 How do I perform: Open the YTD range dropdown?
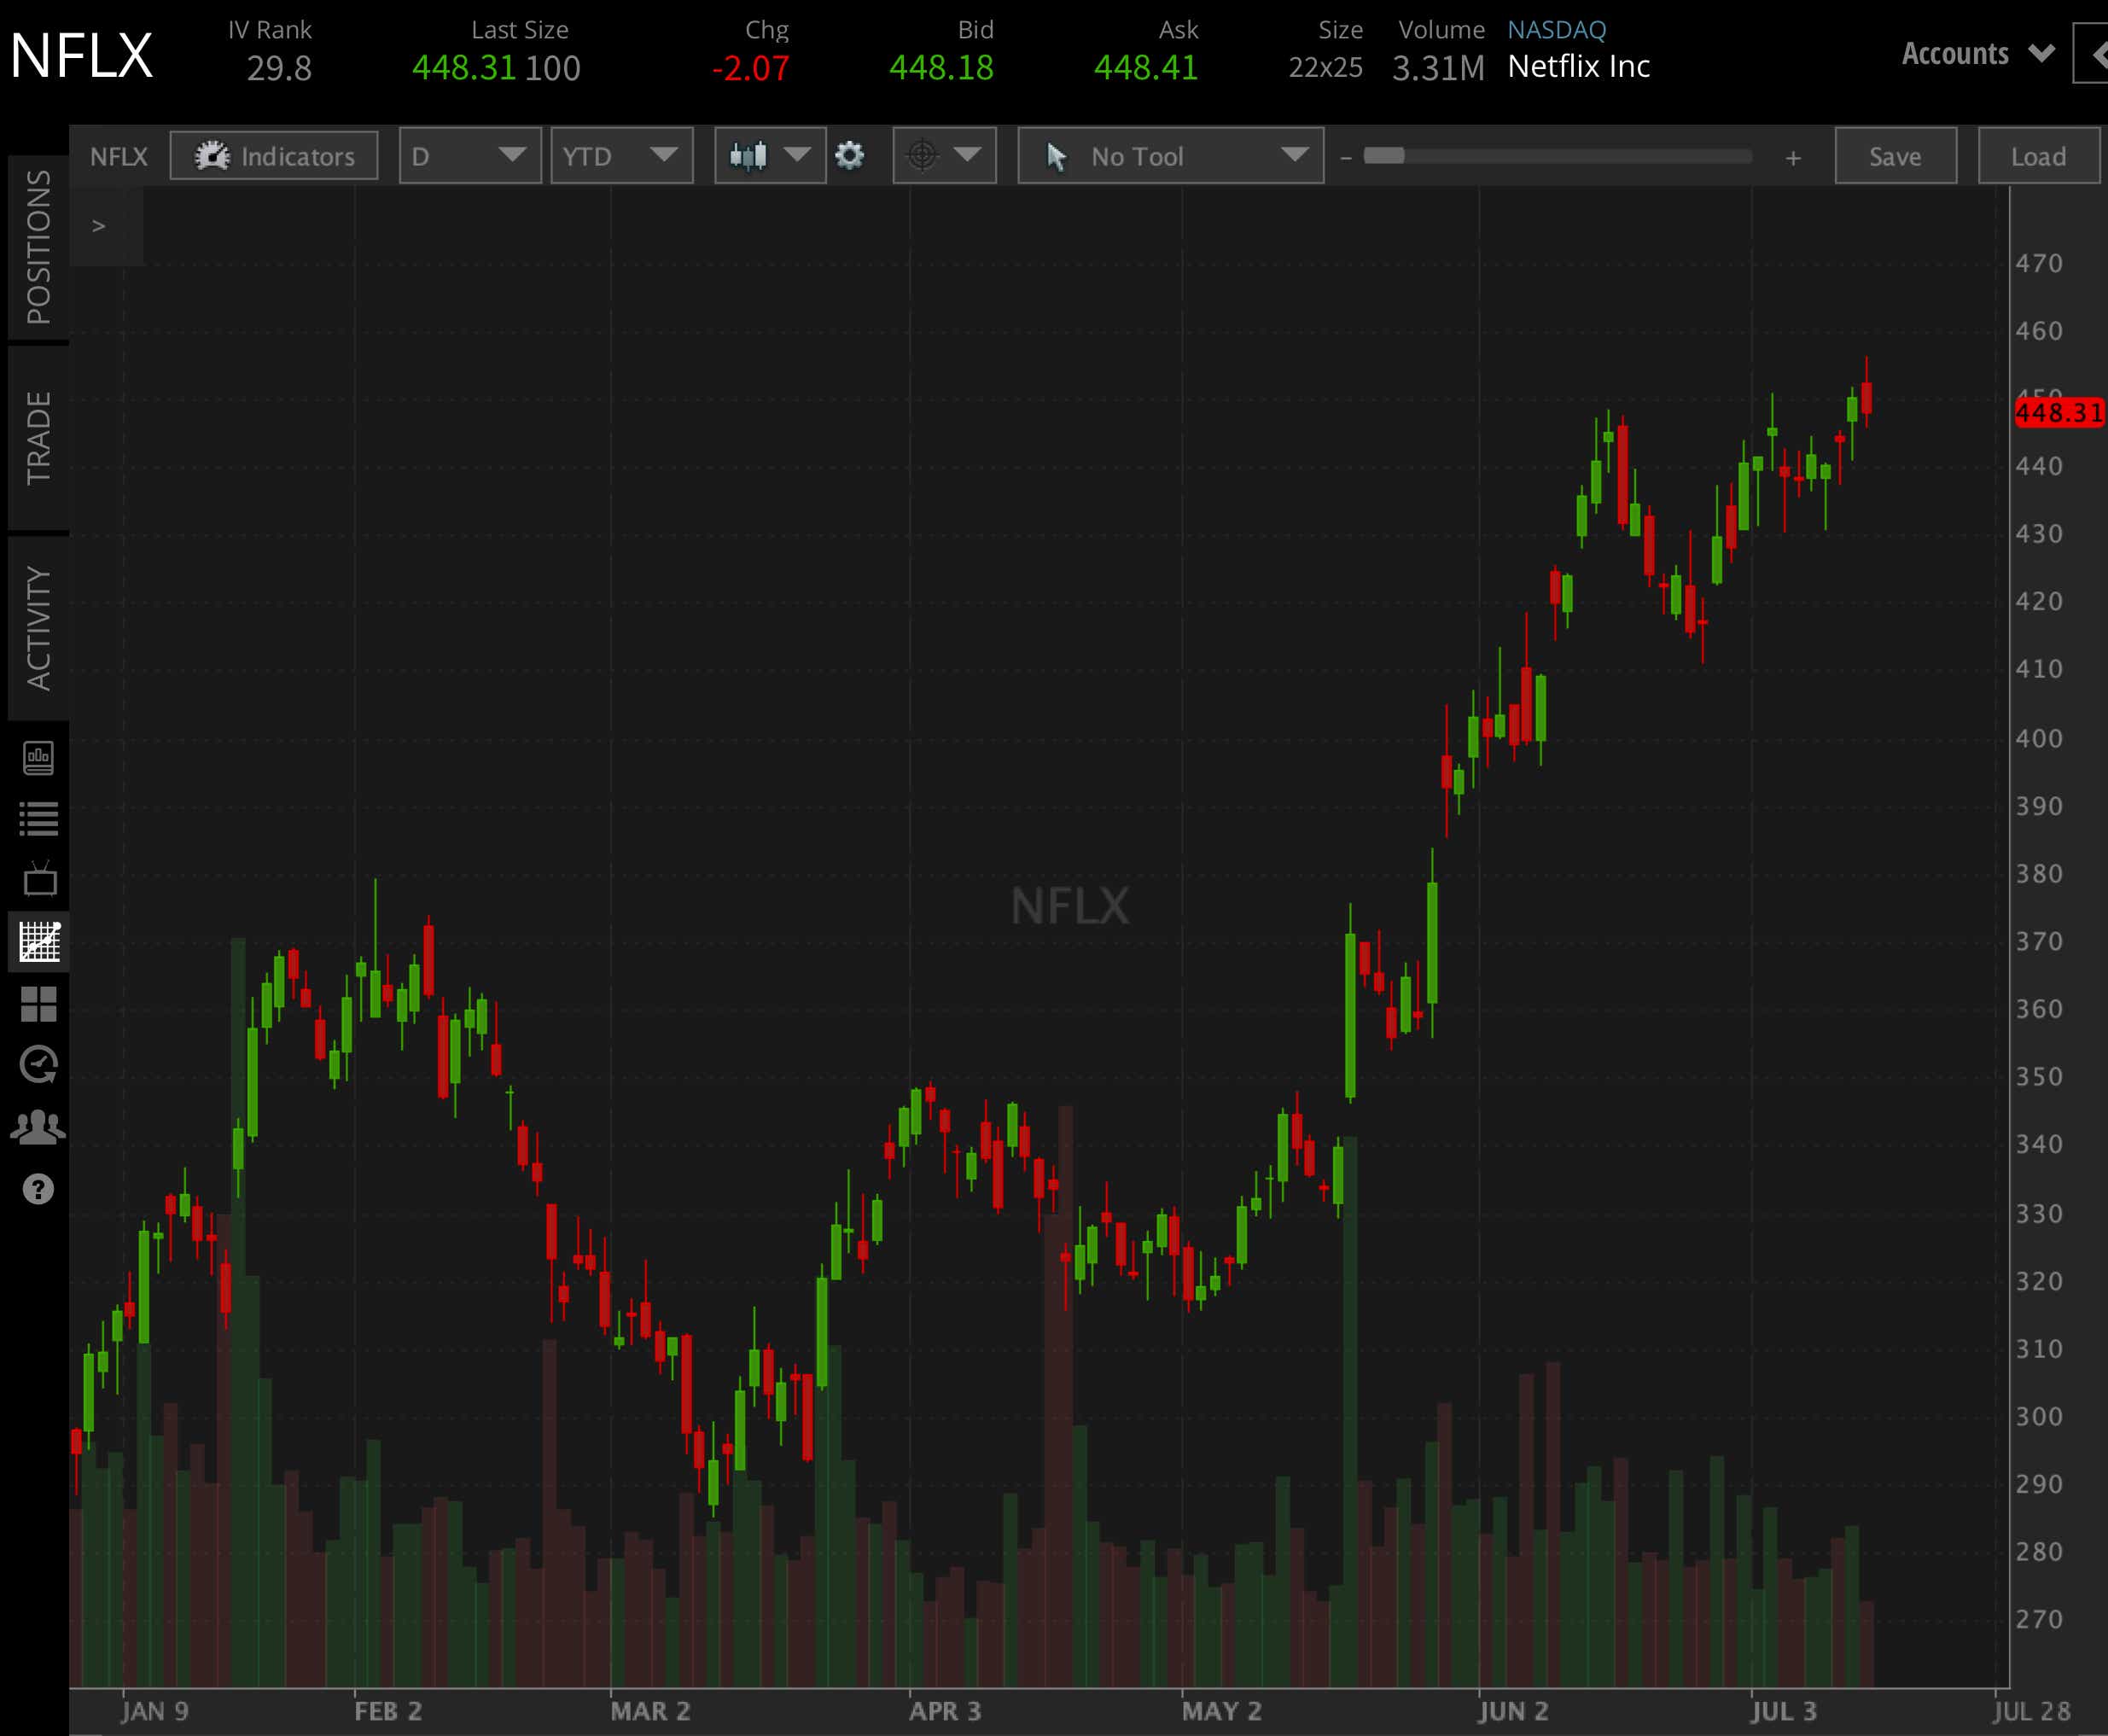coord(621,155)
